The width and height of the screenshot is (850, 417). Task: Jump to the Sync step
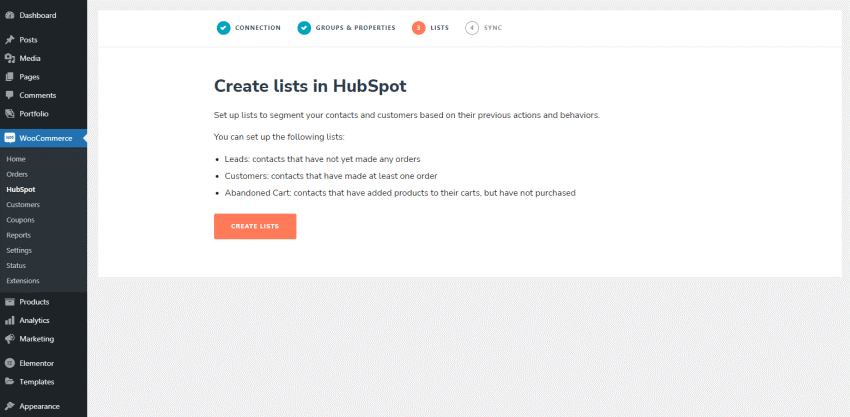coord(484,28)
